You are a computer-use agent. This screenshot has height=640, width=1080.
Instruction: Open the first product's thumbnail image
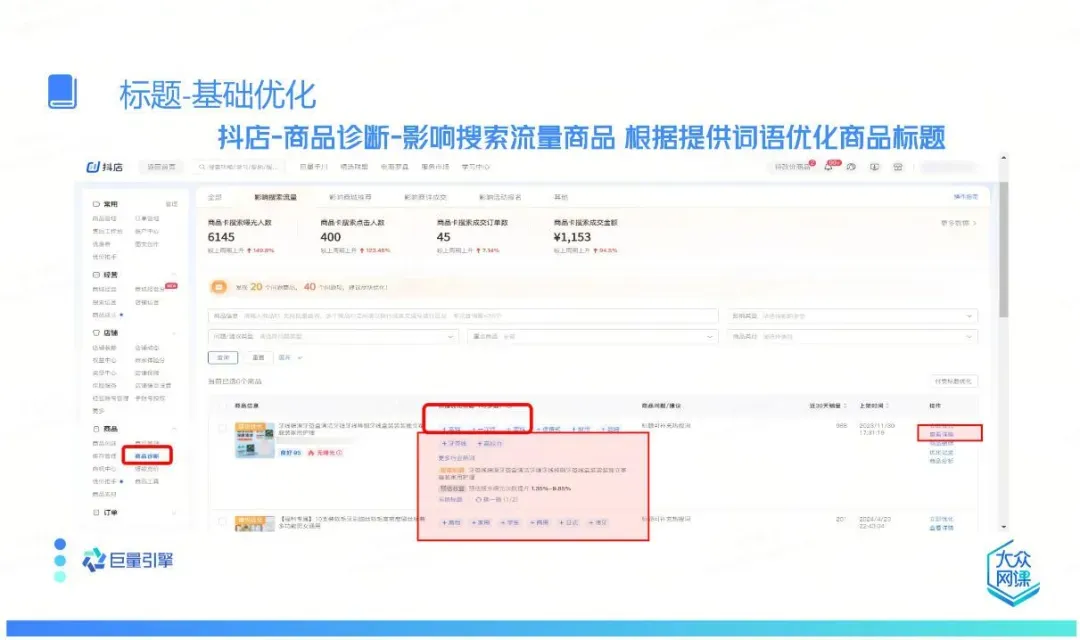254,440
